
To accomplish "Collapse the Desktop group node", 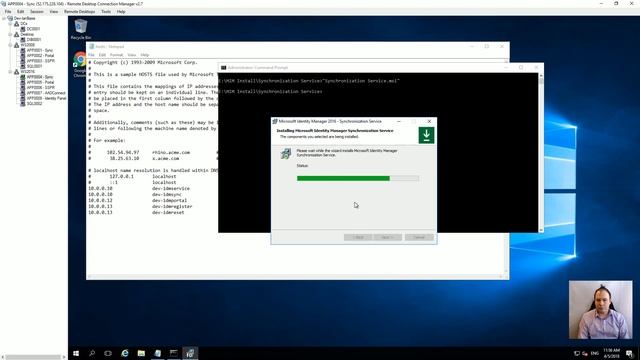I will click(10, 34).
